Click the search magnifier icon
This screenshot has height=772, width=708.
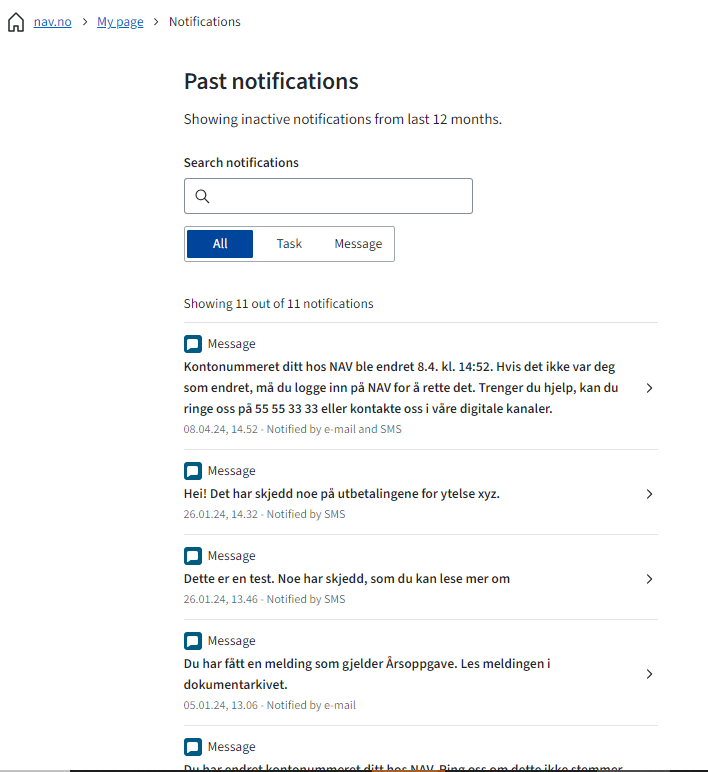pyautogui.click(x=202, y=196)
